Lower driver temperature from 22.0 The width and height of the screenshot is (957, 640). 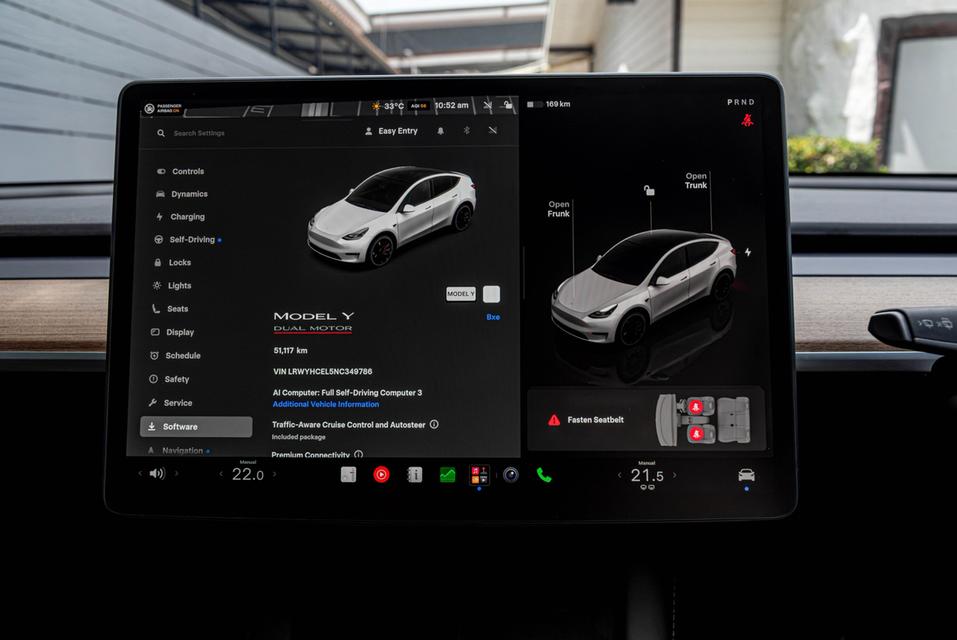[x=221, y=474]
